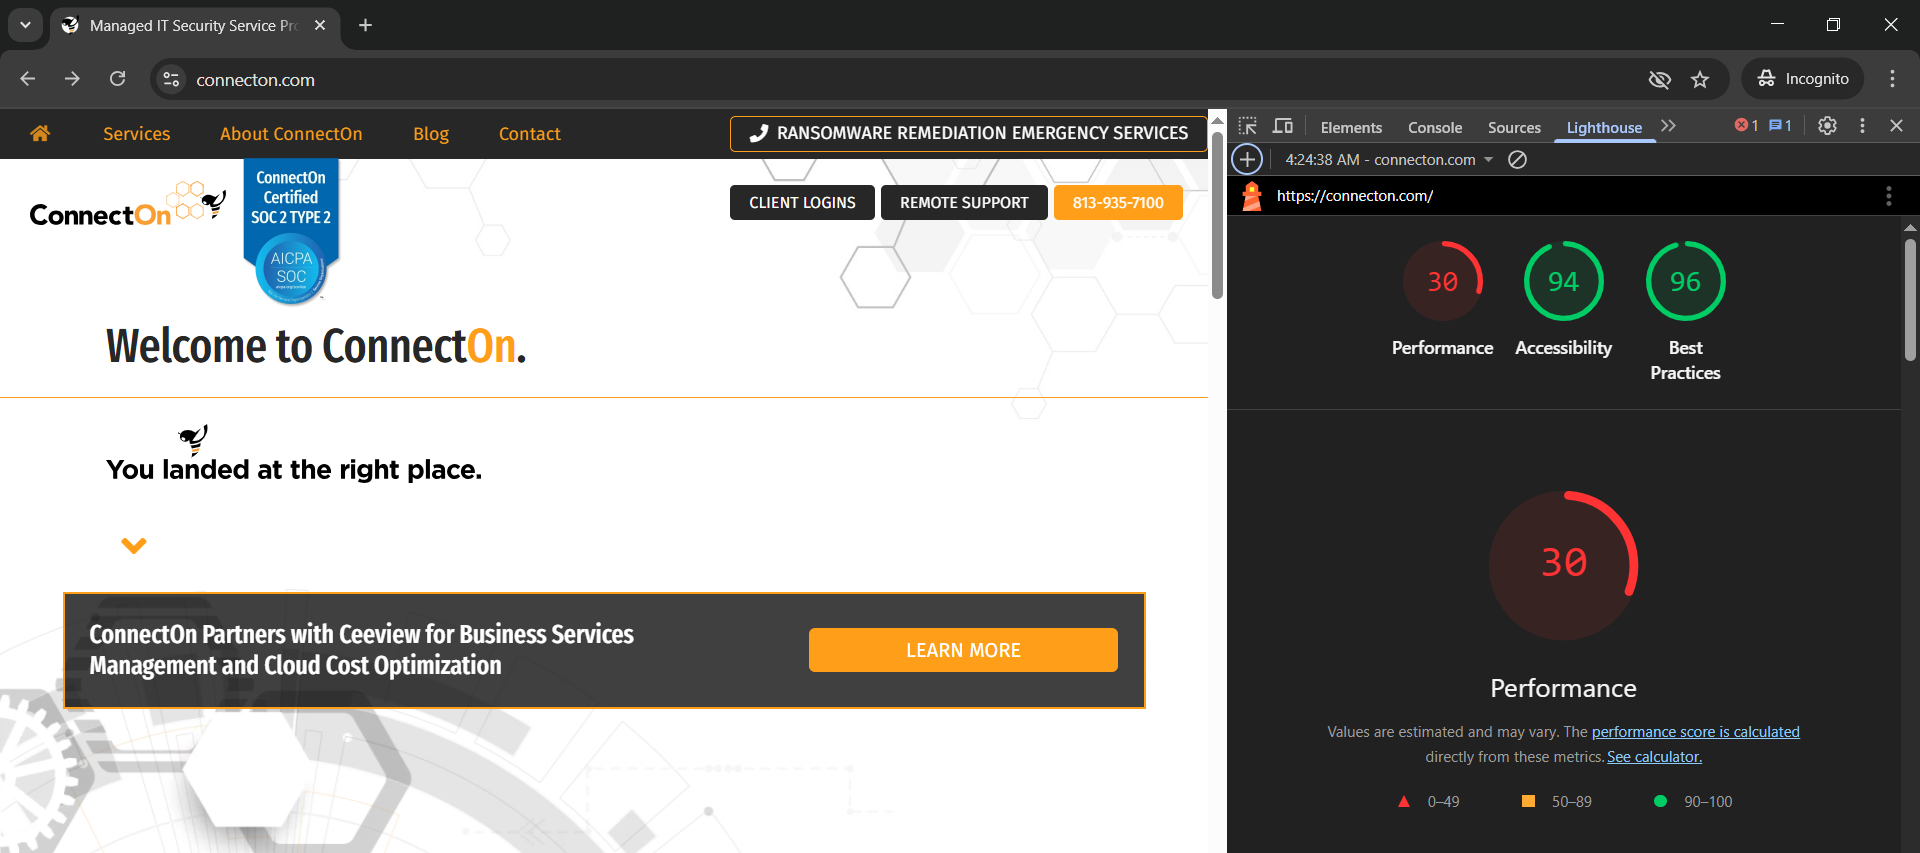
Task: Bookmark this page with the star icon
Action: coord(1700,79)
